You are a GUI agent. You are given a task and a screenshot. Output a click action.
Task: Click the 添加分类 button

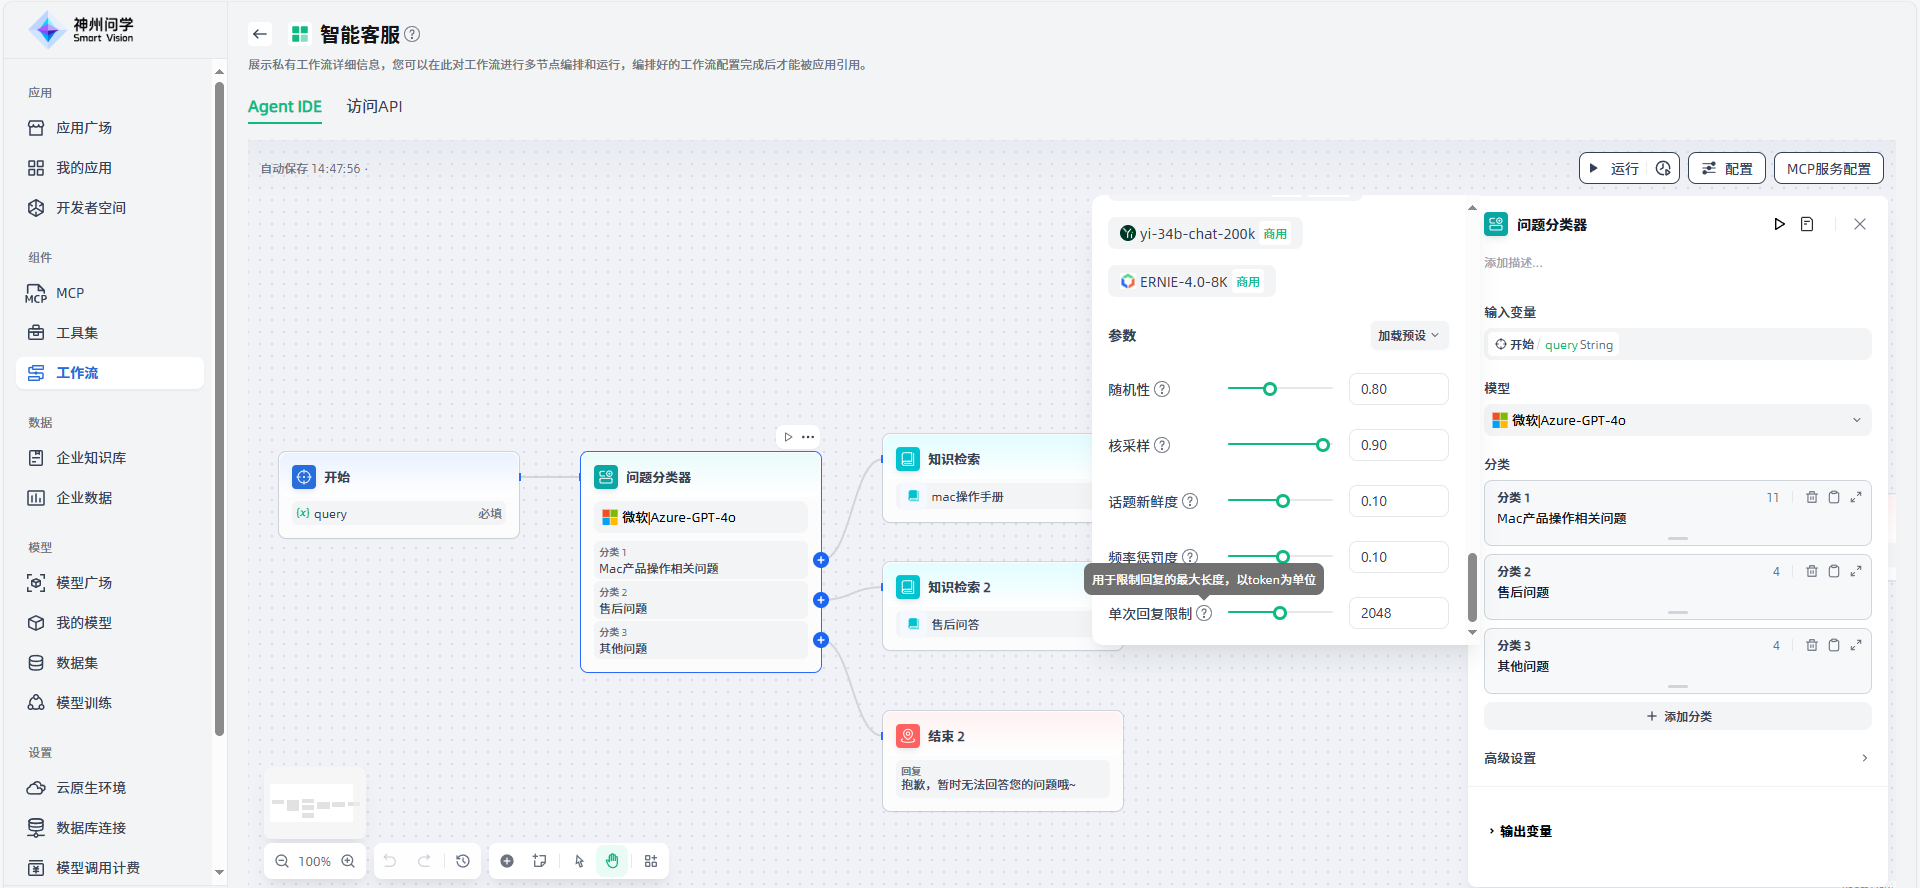(1678, 716)
